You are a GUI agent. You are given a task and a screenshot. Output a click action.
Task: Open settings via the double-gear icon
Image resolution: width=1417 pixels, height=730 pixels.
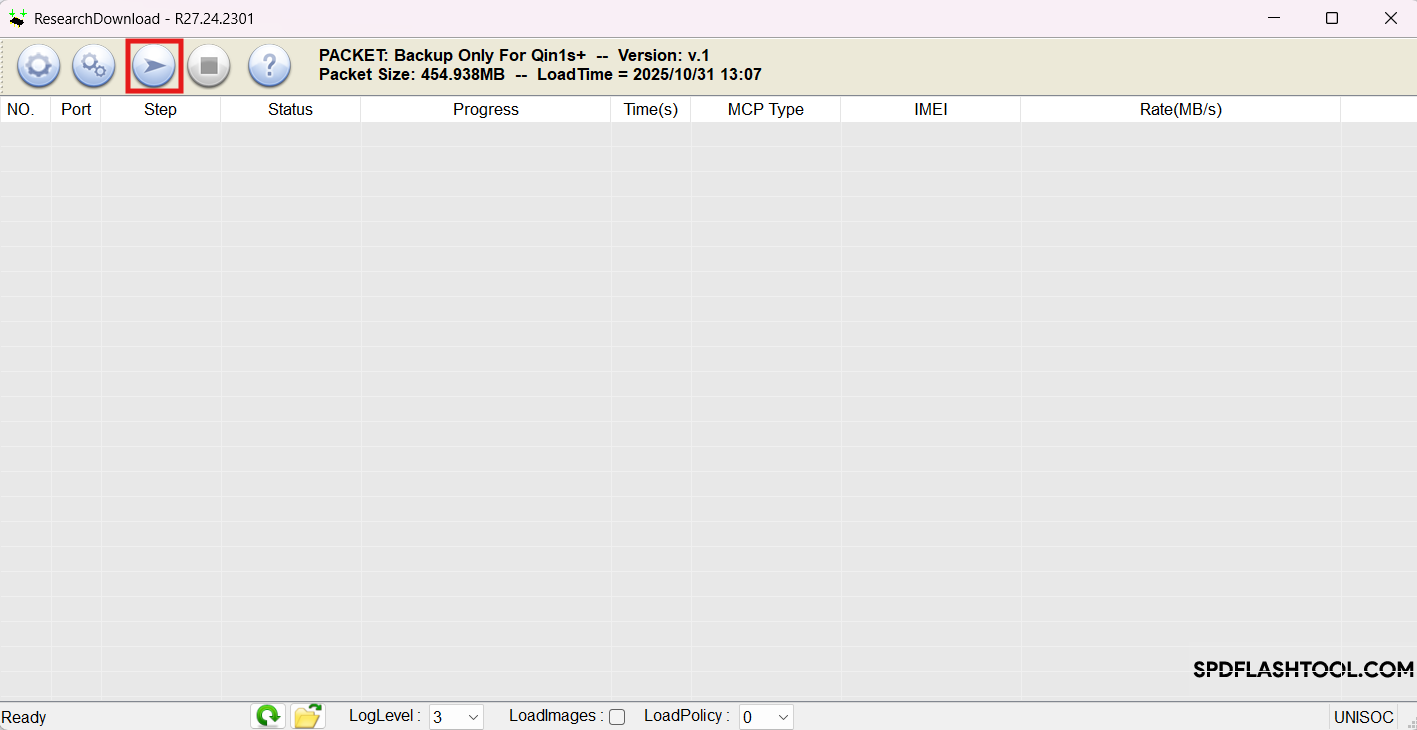coord(93,66)
